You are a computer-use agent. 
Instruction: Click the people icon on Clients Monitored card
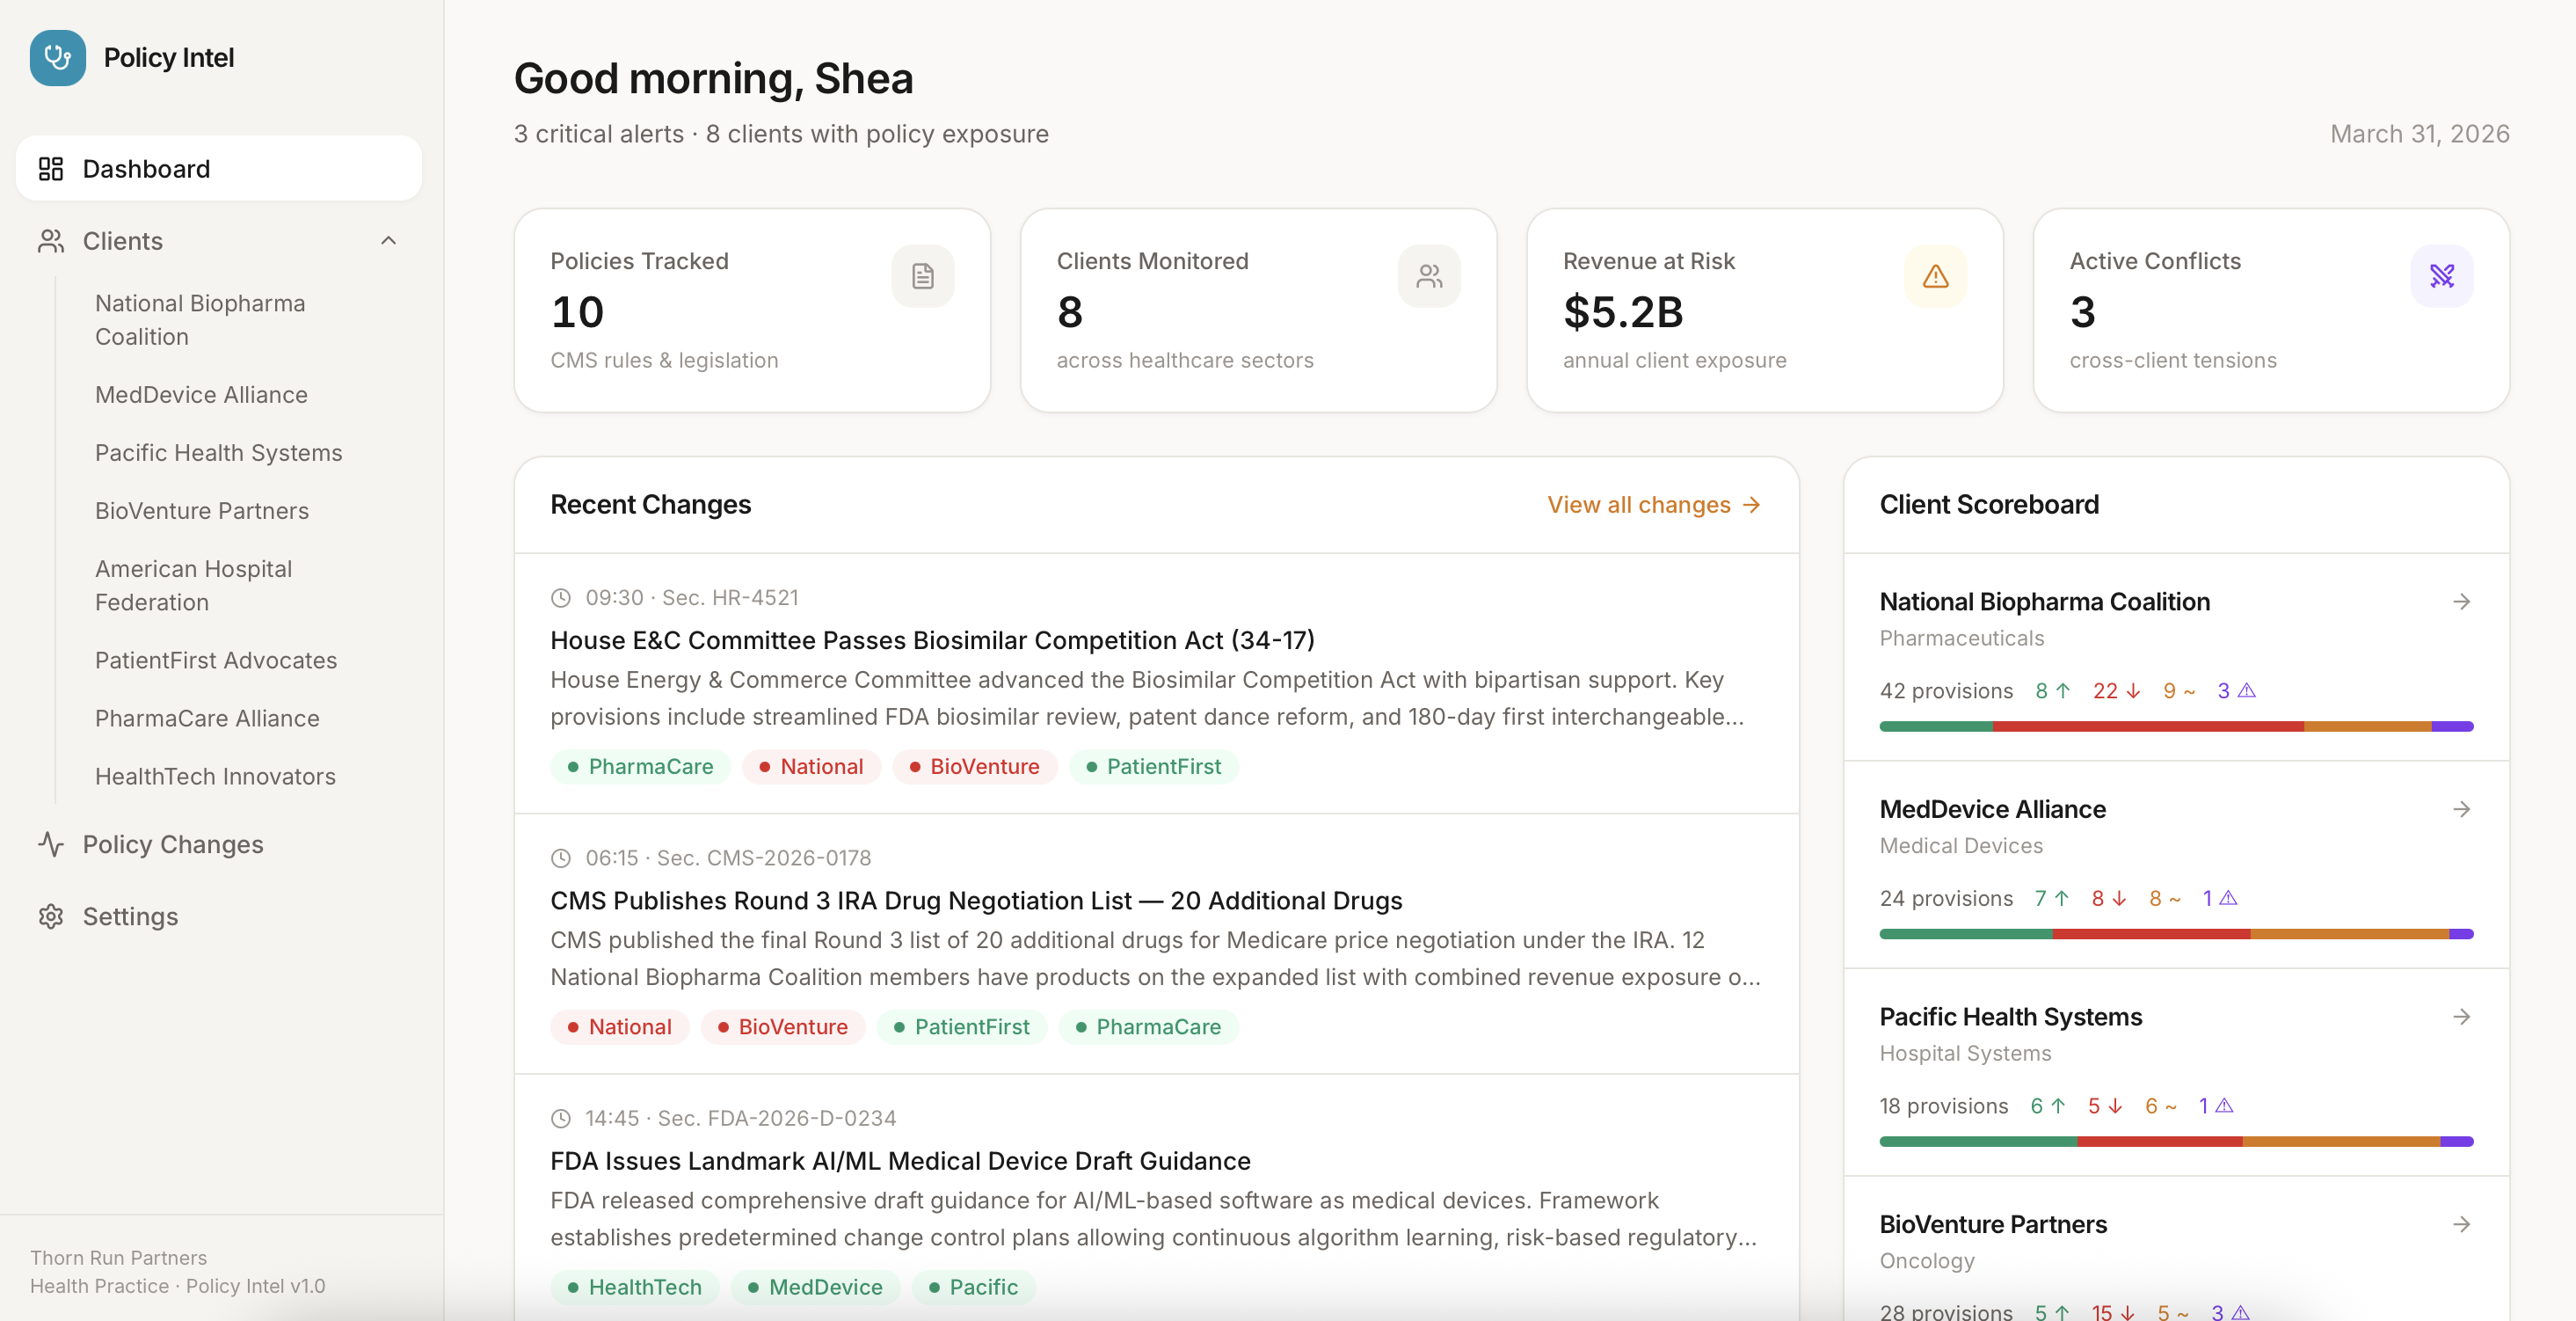[1429, 276]
